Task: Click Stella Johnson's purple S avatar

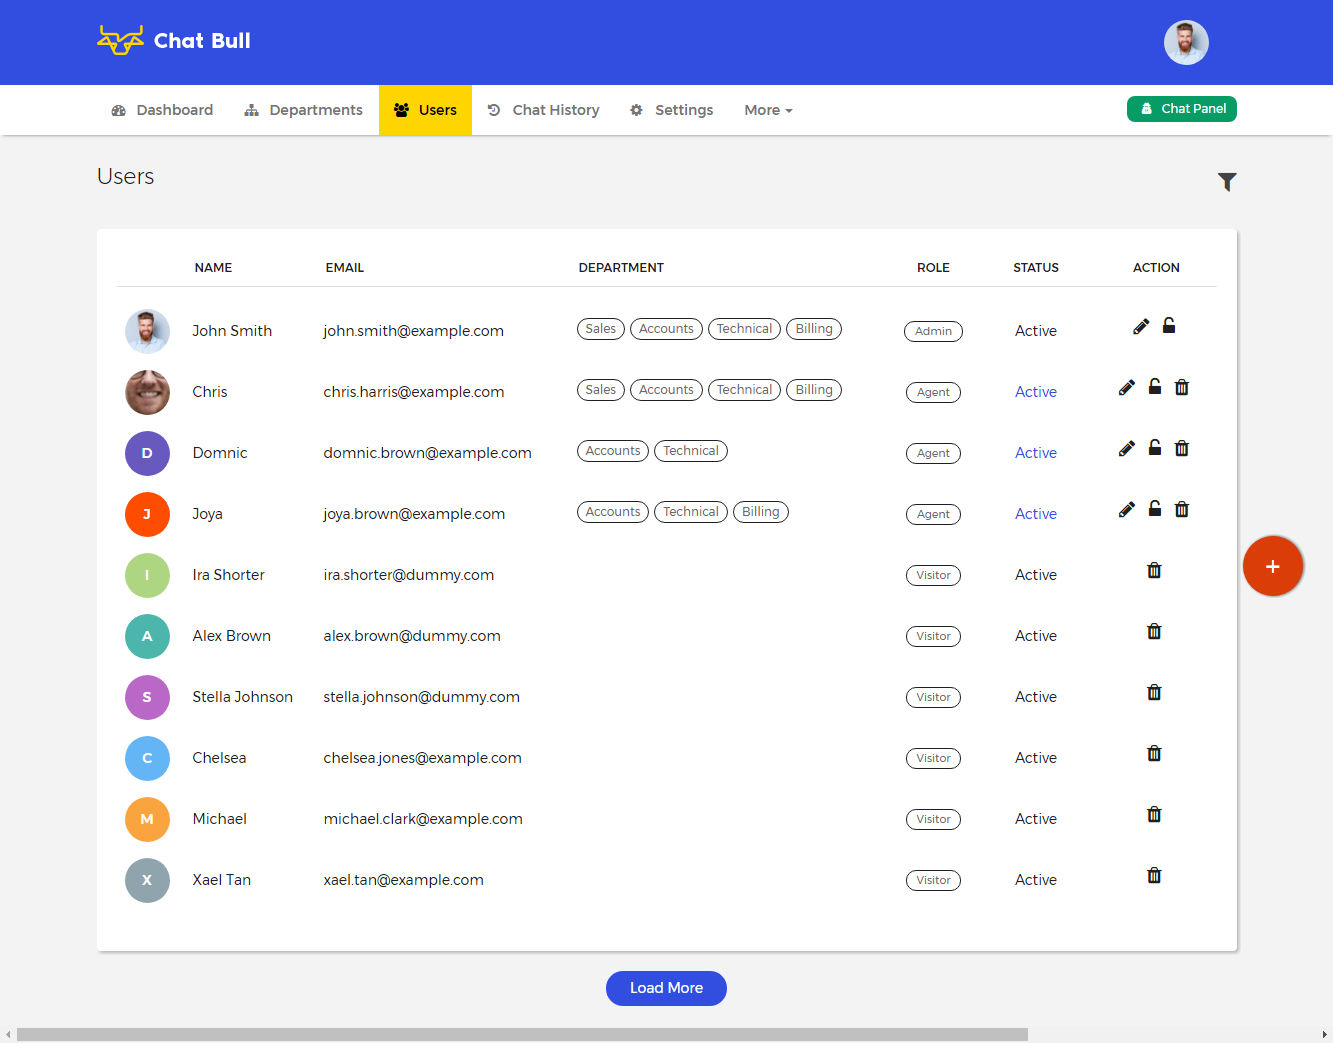Action: pyautogui.click(x=147, y=697)
